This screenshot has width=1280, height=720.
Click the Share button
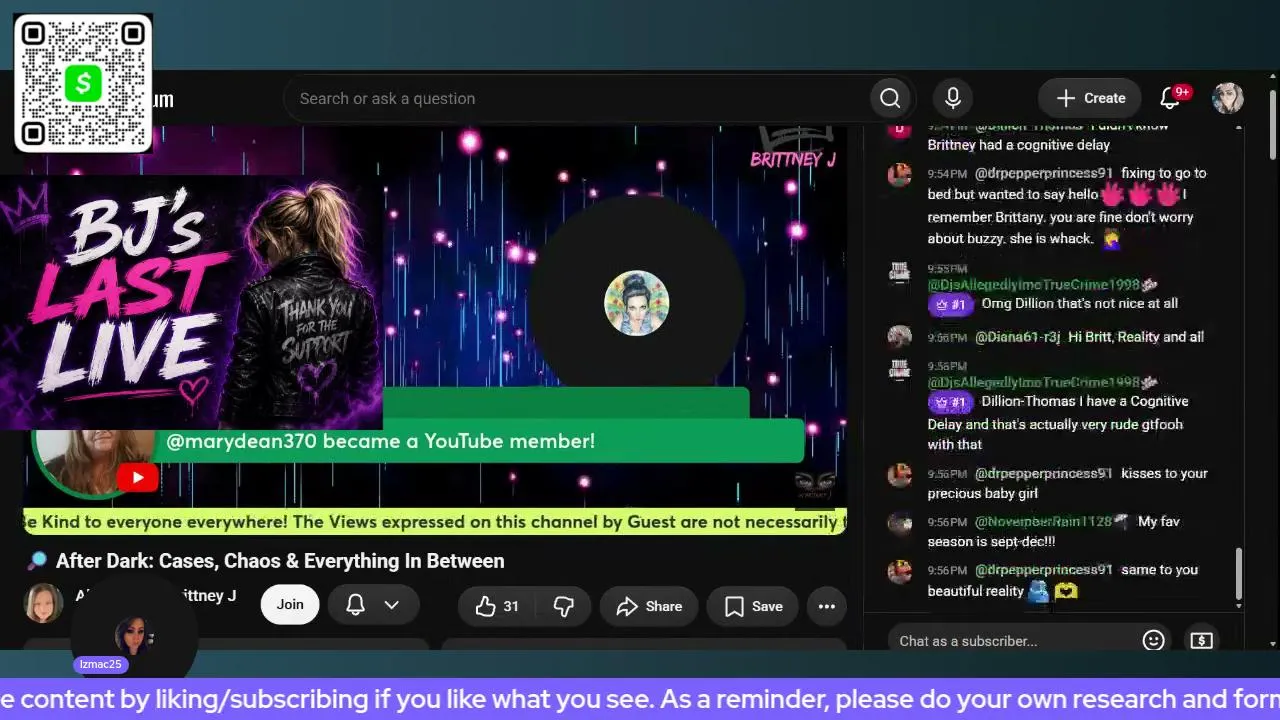(649, 606)
